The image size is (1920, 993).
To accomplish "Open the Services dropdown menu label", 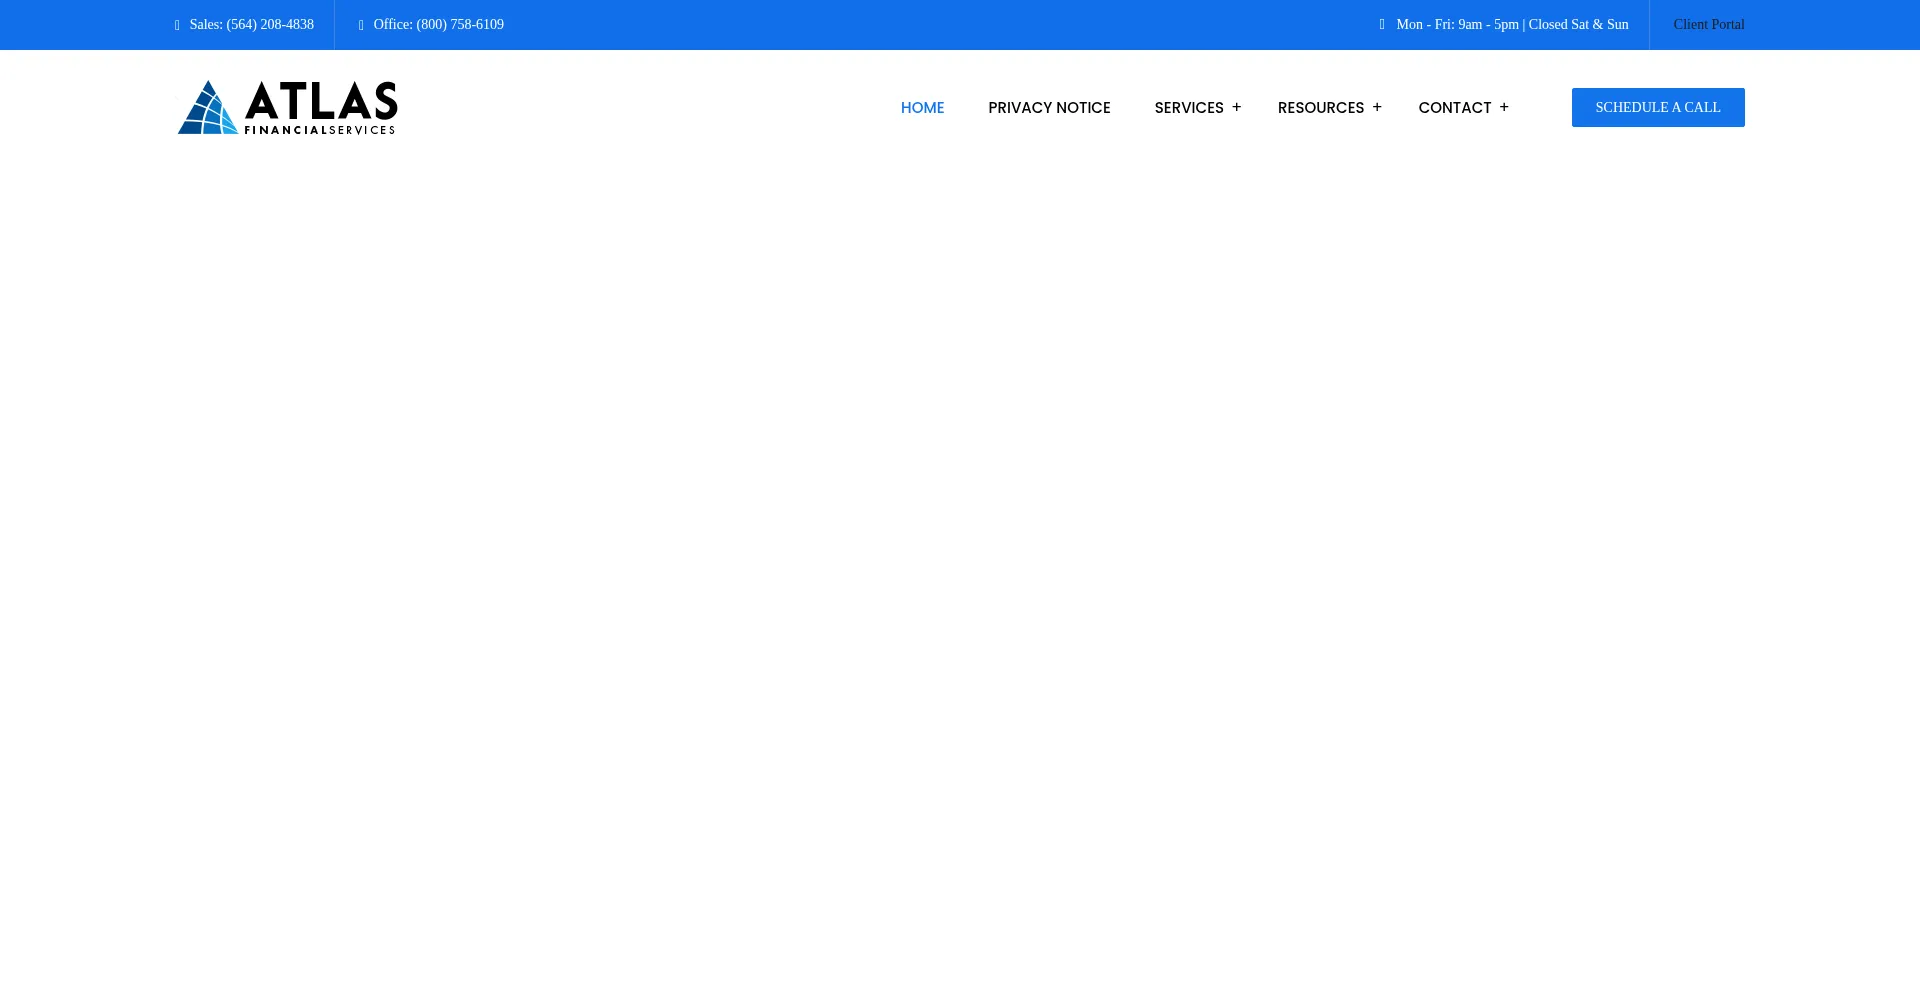I will tap(1188, 107).
